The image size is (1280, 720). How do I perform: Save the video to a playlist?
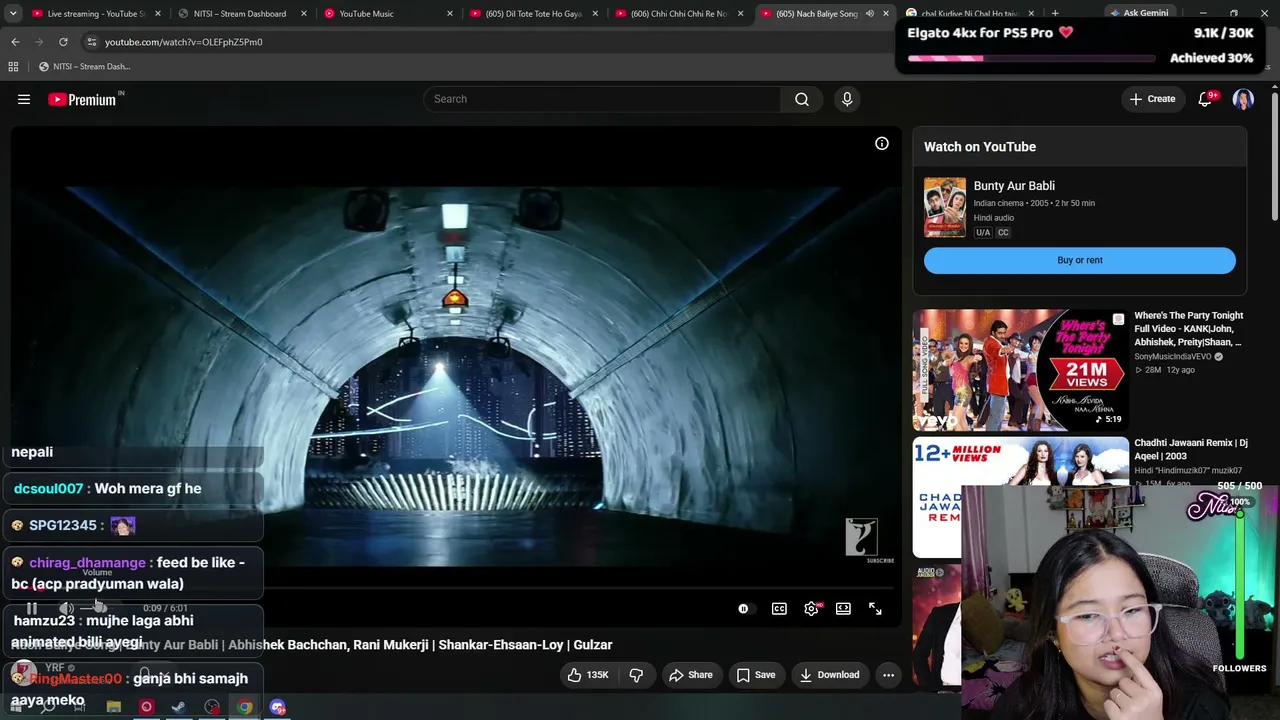point(756,675)
